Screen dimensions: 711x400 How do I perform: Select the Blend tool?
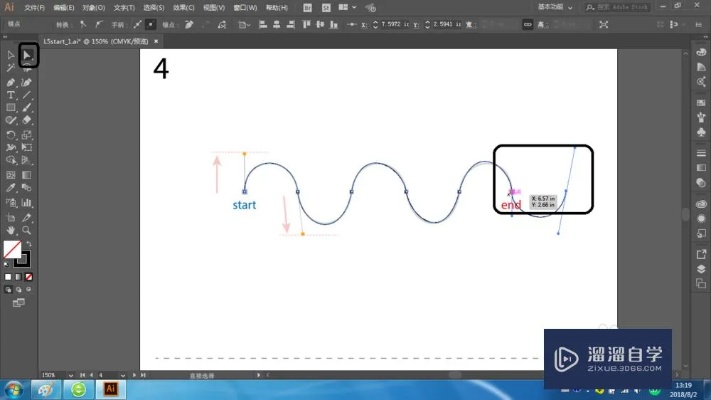pyautogui.click(x=27, y=188)
